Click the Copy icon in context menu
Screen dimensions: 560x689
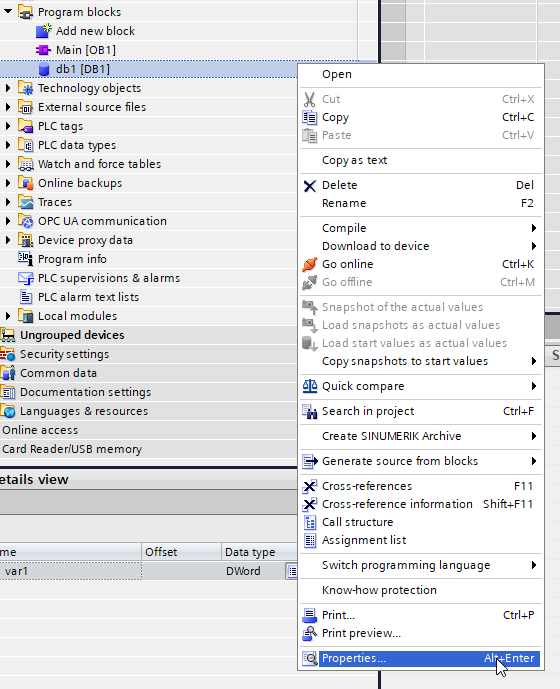click(x=310, y=117)
